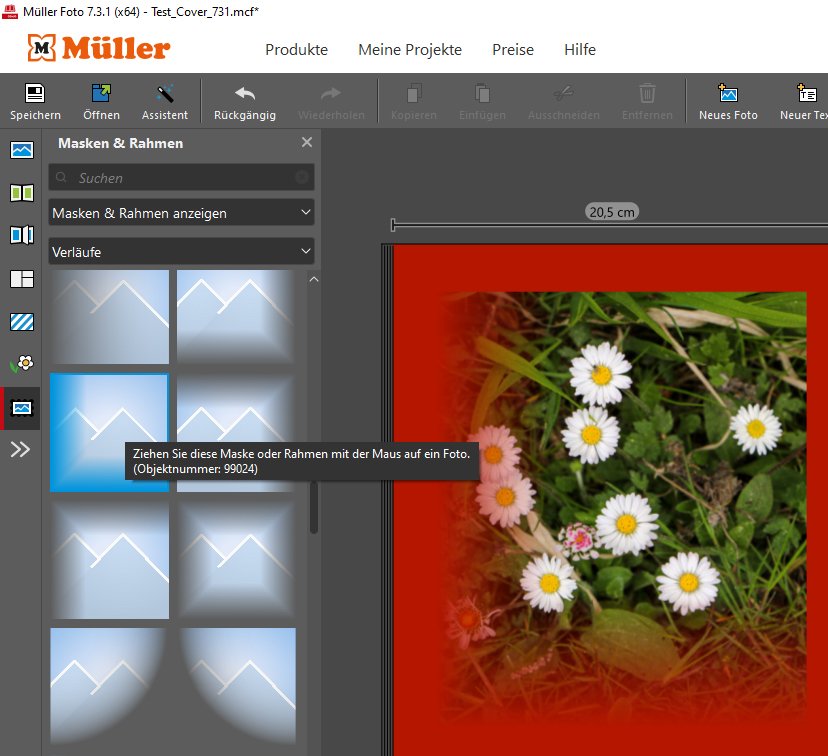Click the Hilfe menu item

[x=580, y=50]
